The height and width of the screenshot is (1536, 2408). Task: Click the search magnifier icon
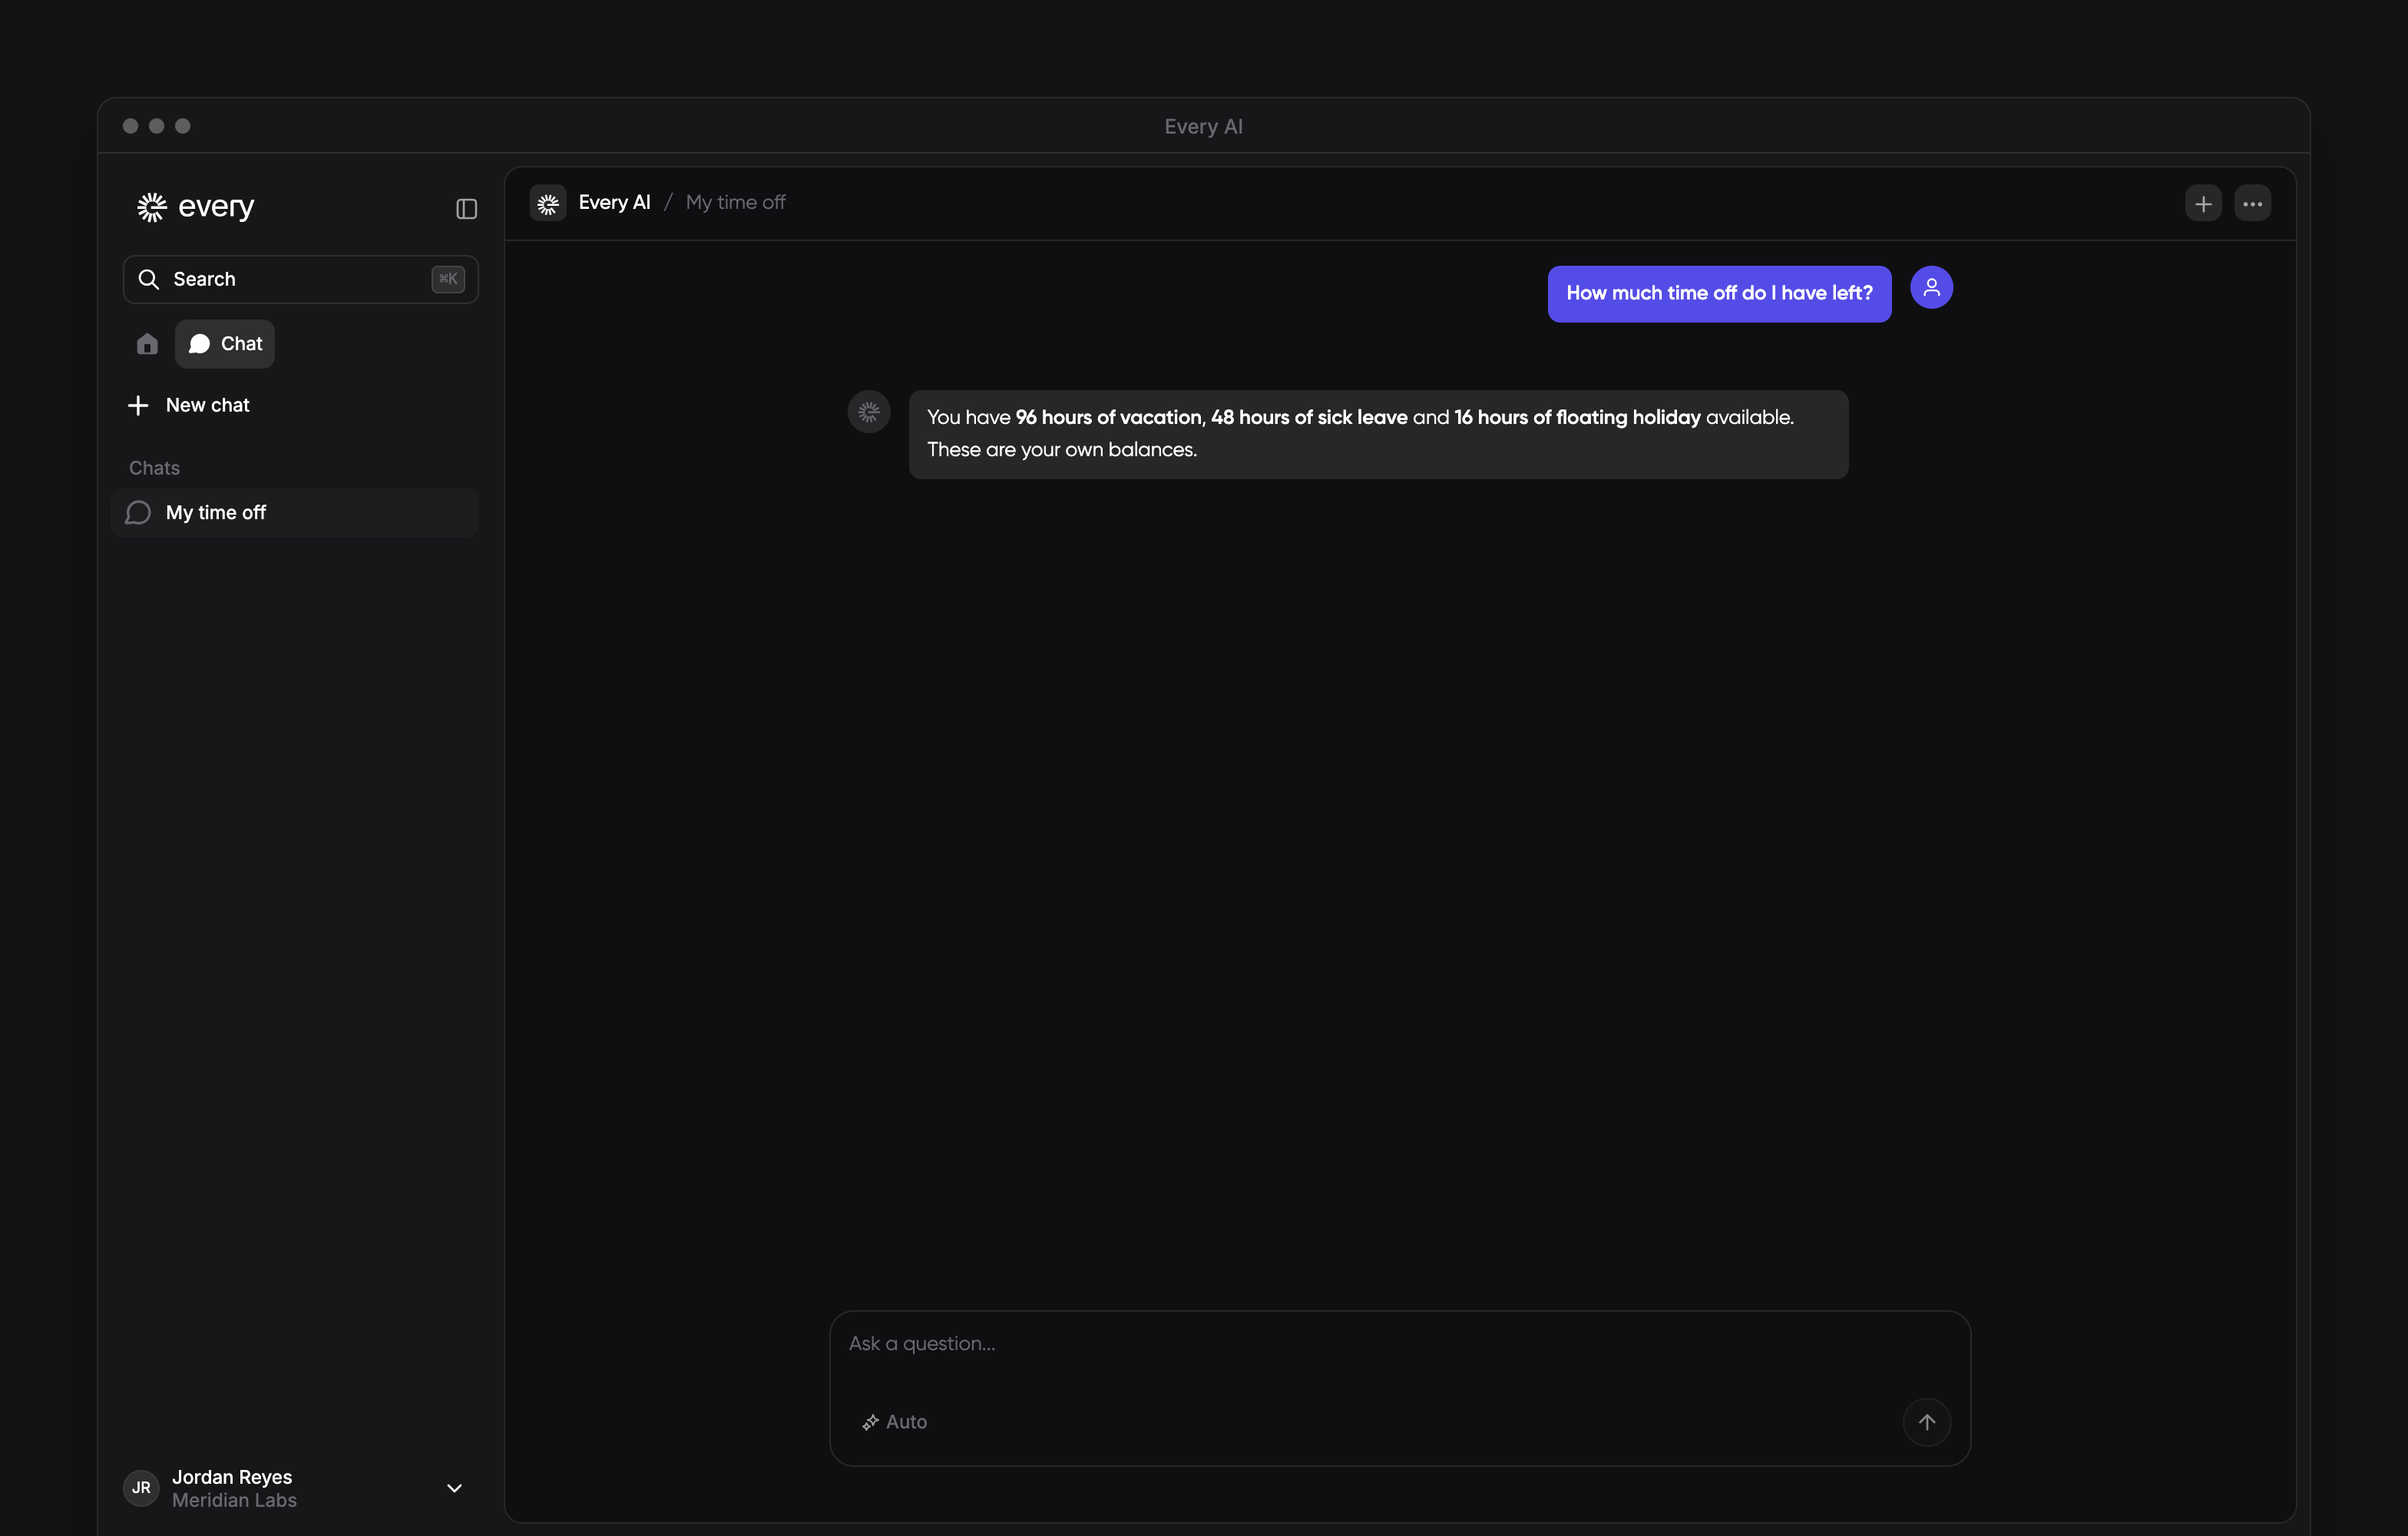(149, 279)
